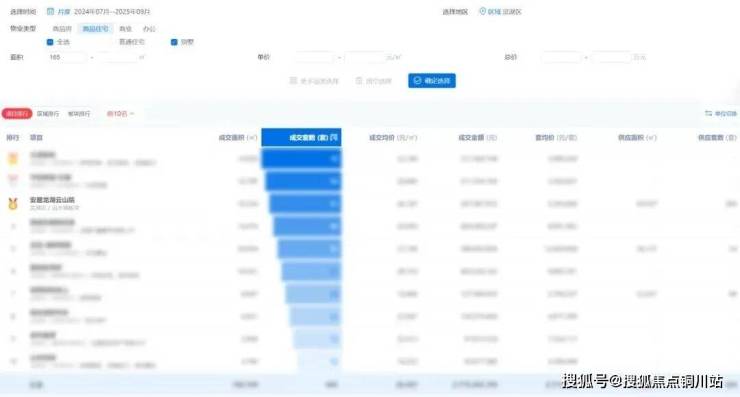The width and height of the screenshot is (740, 397).
Task: Click the unit switch icon at table's right
Action: [x=708, y=114]
